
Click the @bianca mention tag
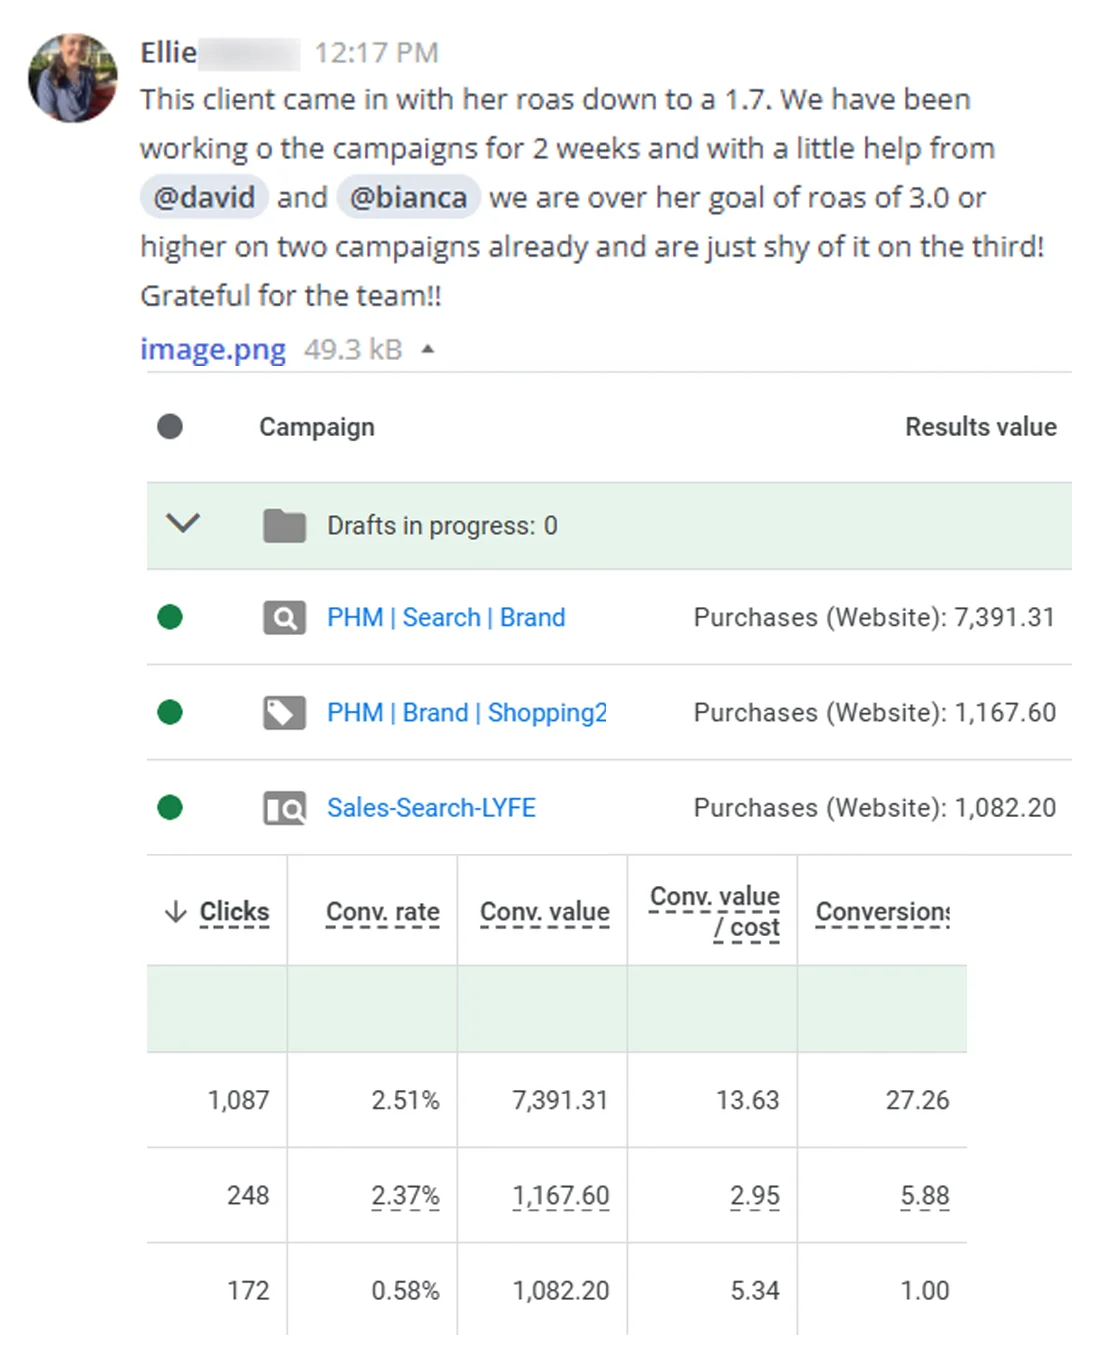pyautogui.click(x=408, y=197)
